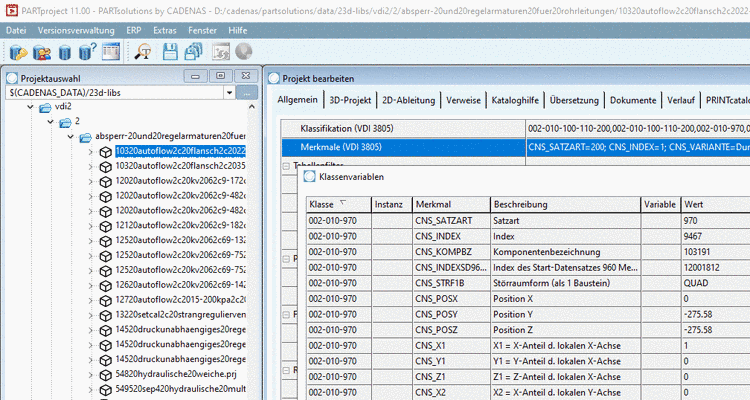Click the project tree scrollbar up arrow
750x400 pixels.
pos(252,107)
